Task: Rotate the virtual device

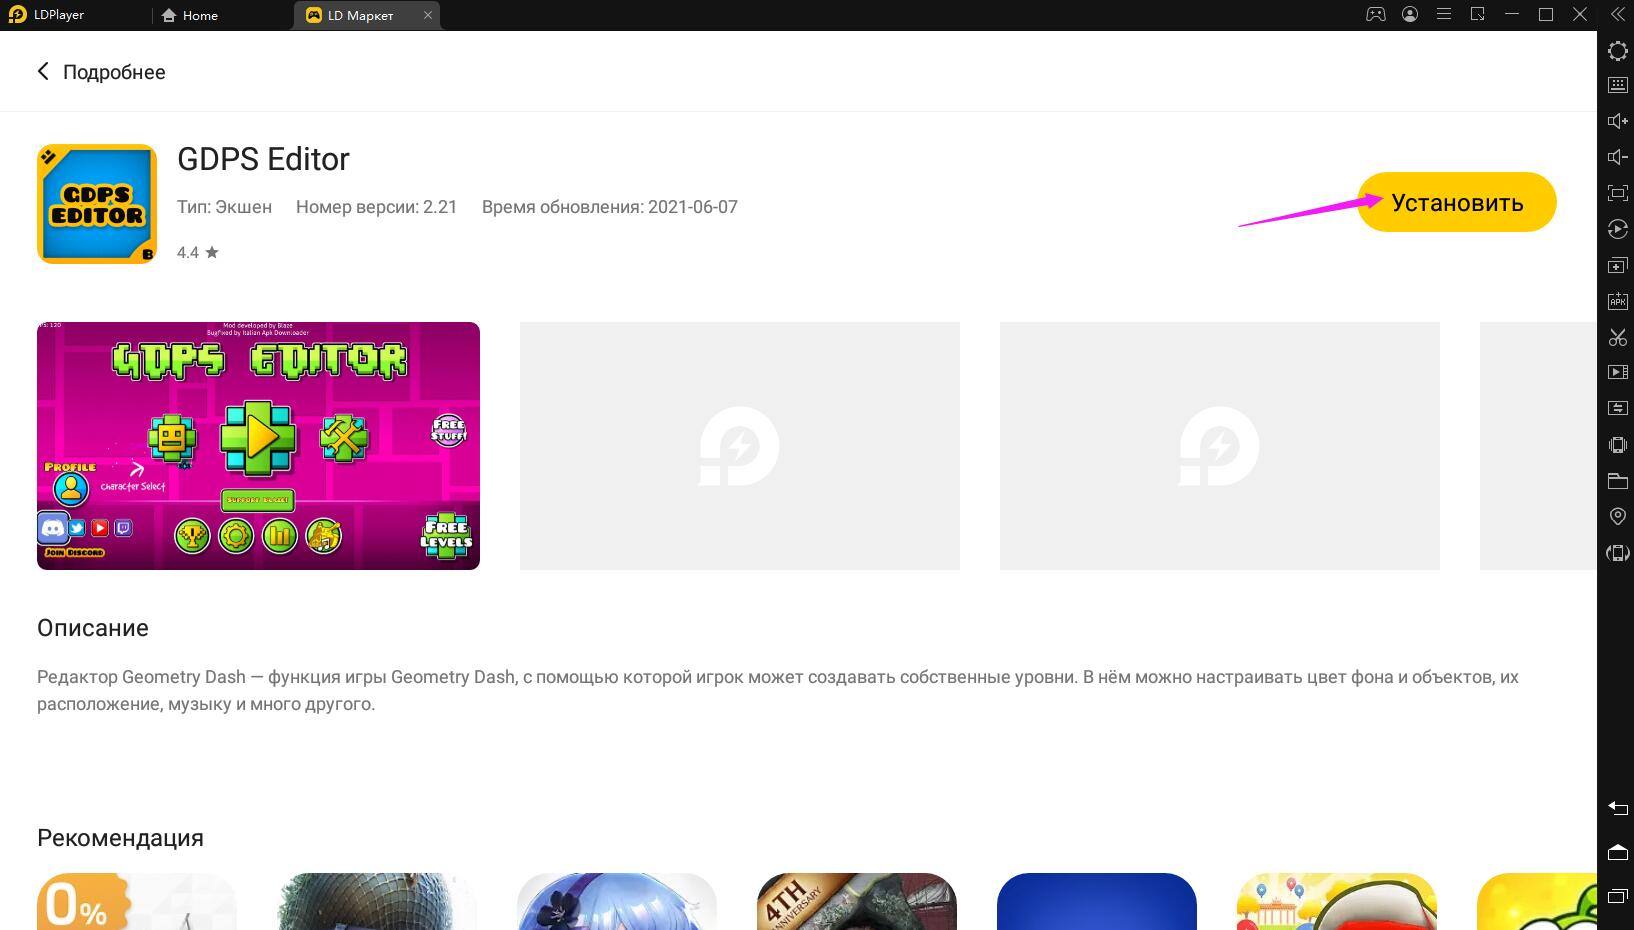Action: 1617,552
